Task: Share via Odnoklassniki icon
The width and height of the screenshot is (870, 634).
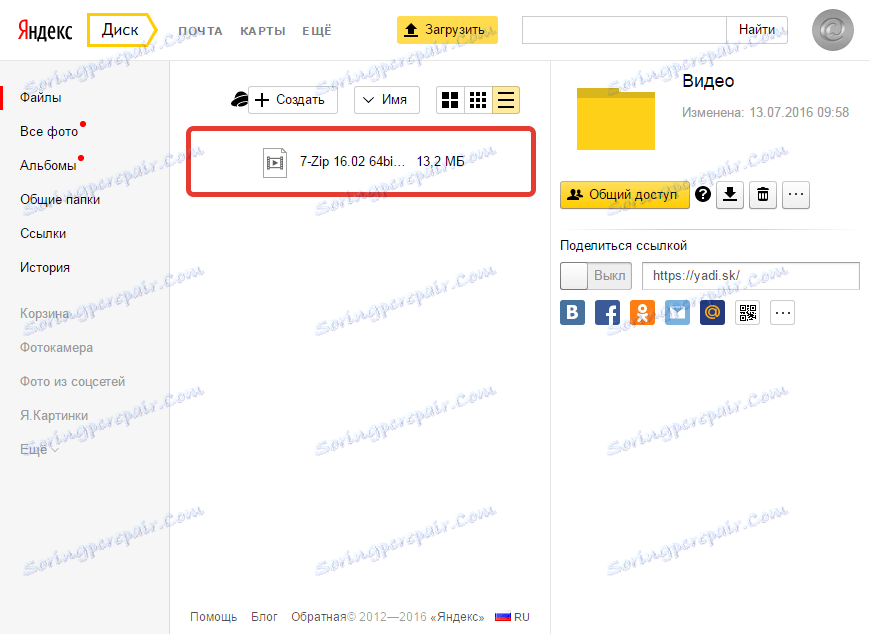Action: [x=643, y=313]
